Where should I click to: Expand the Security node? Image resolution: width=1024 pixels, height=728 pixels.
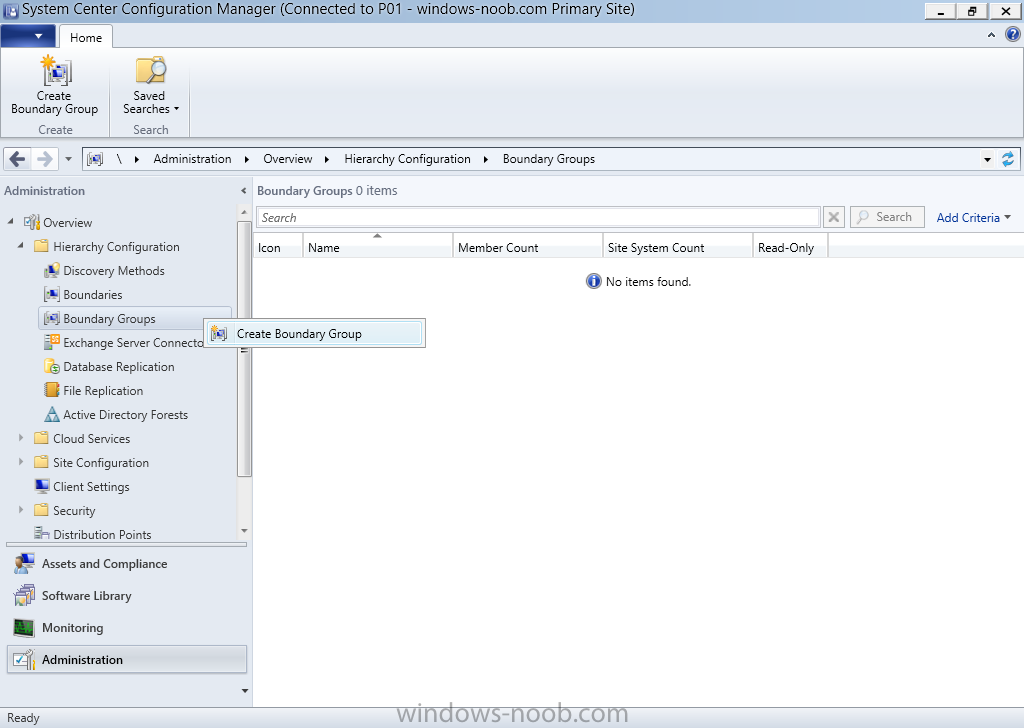pos(21,509)
